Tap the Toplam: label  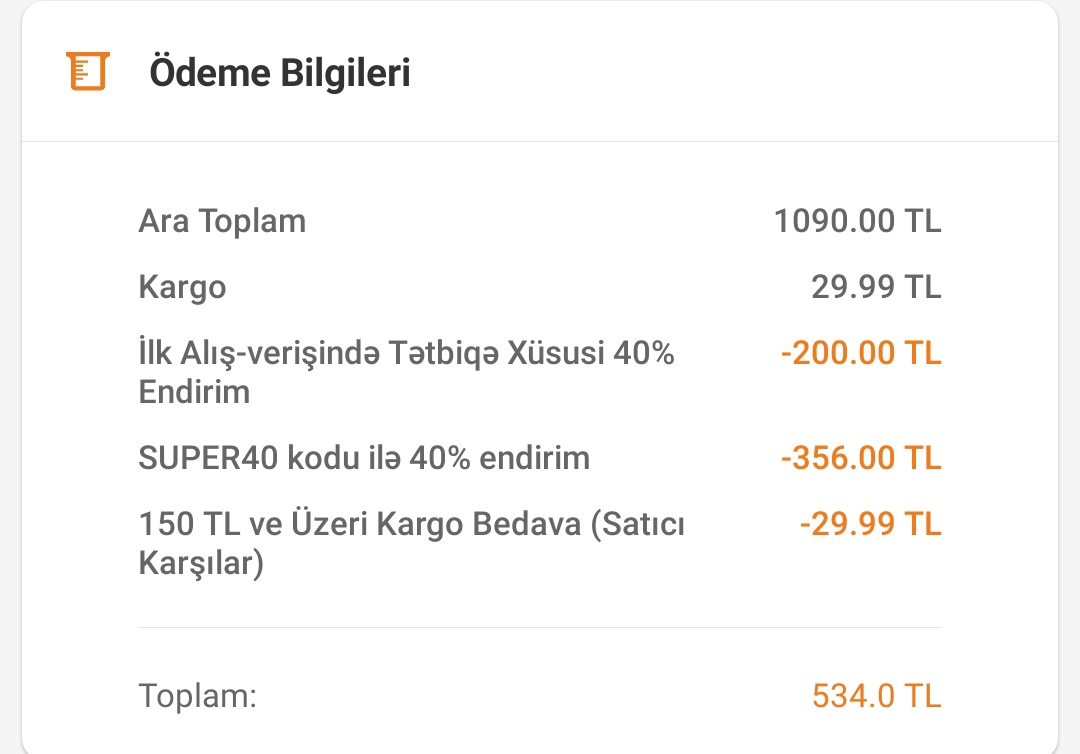[198, 696]
